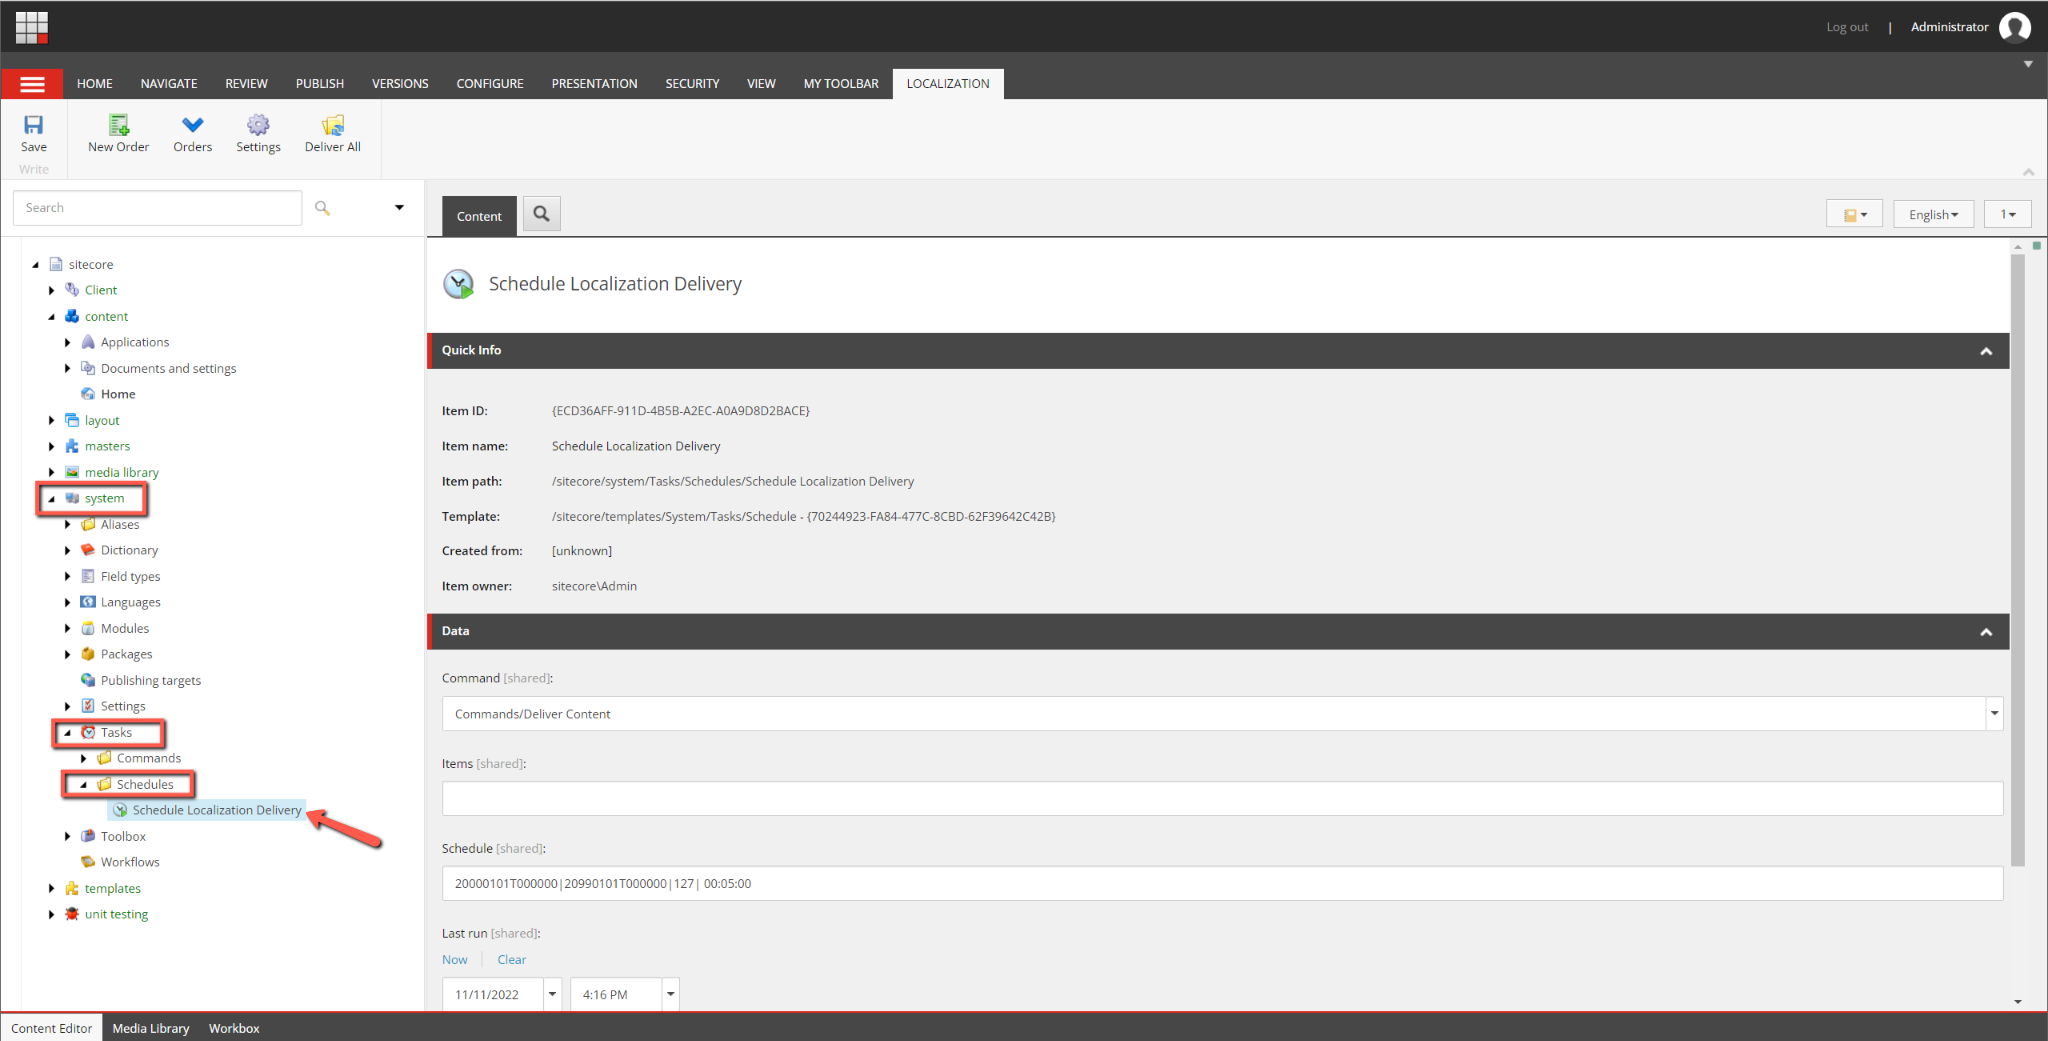Open the Last run date picker dropdown
2048x1041 pixels.
(x=552, y=994)
